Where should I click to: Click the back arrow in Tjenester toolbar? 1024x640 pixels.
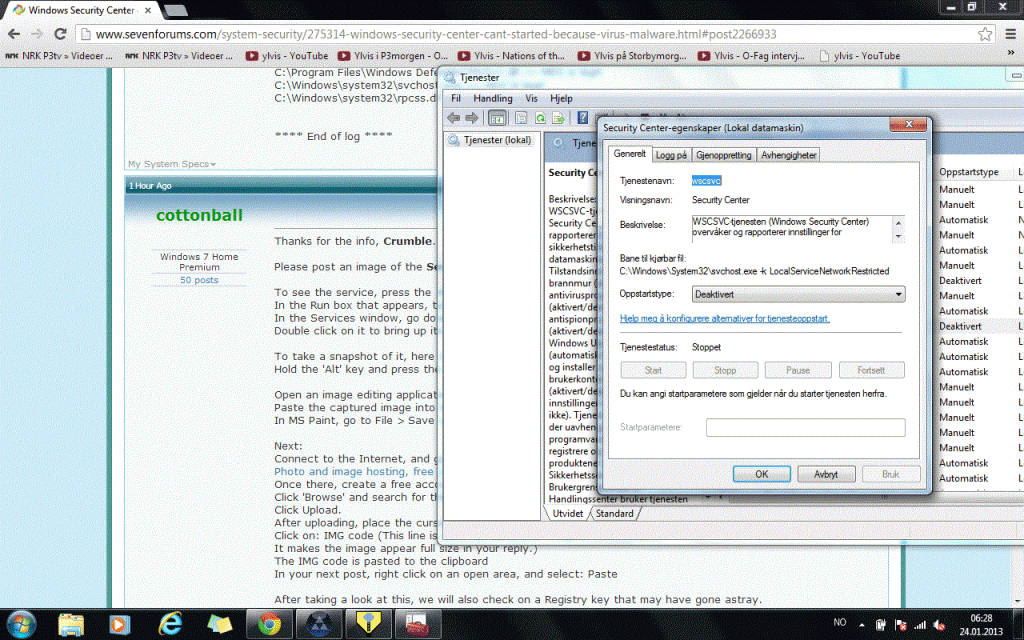(x=453, y=118)
